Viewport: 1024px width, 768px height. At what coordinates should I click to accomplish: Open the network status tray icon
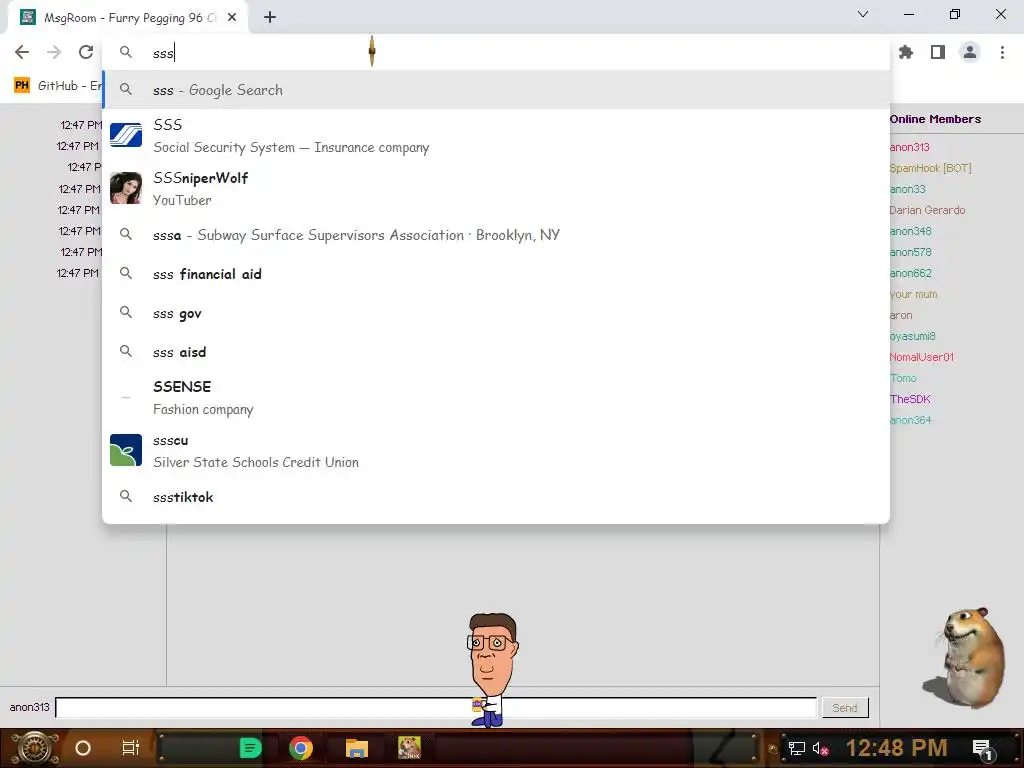tap(796, 748)
